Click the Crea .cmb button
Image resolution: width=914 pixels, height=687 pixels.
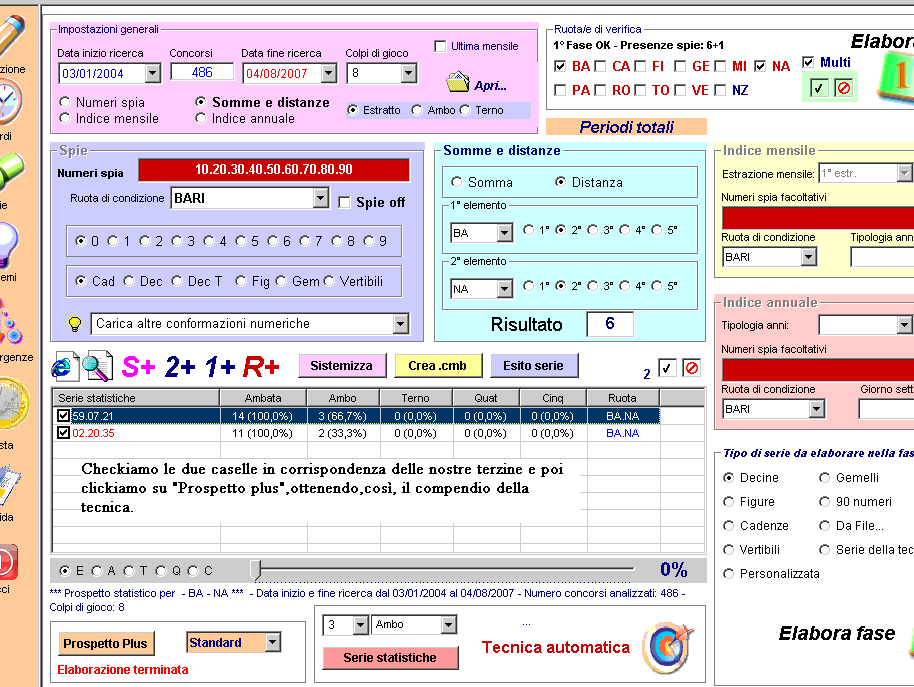tap(438, 366)
